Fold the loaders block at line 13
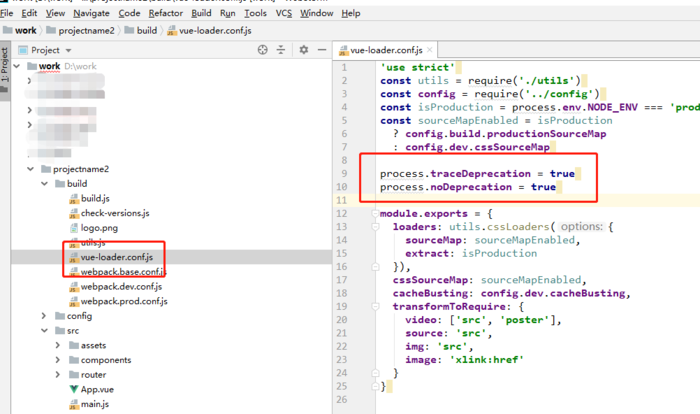Screen dimensions: 700x414 tap(375, 227)
